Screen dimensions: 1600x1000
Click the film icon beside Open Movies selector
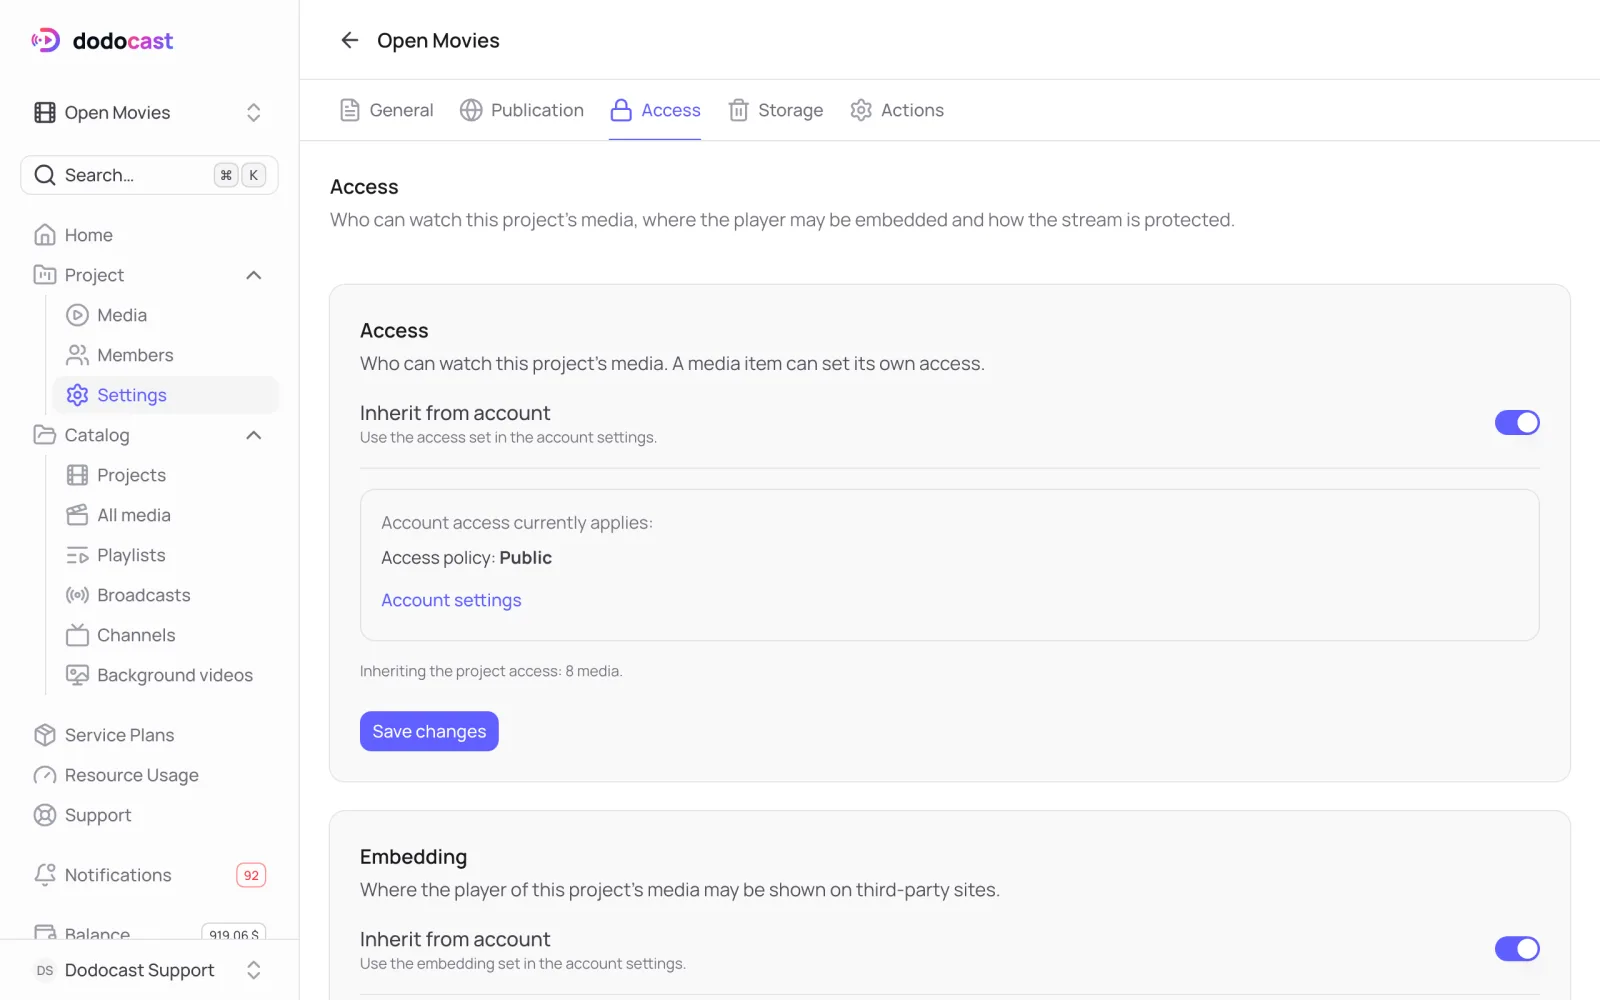(x=45, y=112)
